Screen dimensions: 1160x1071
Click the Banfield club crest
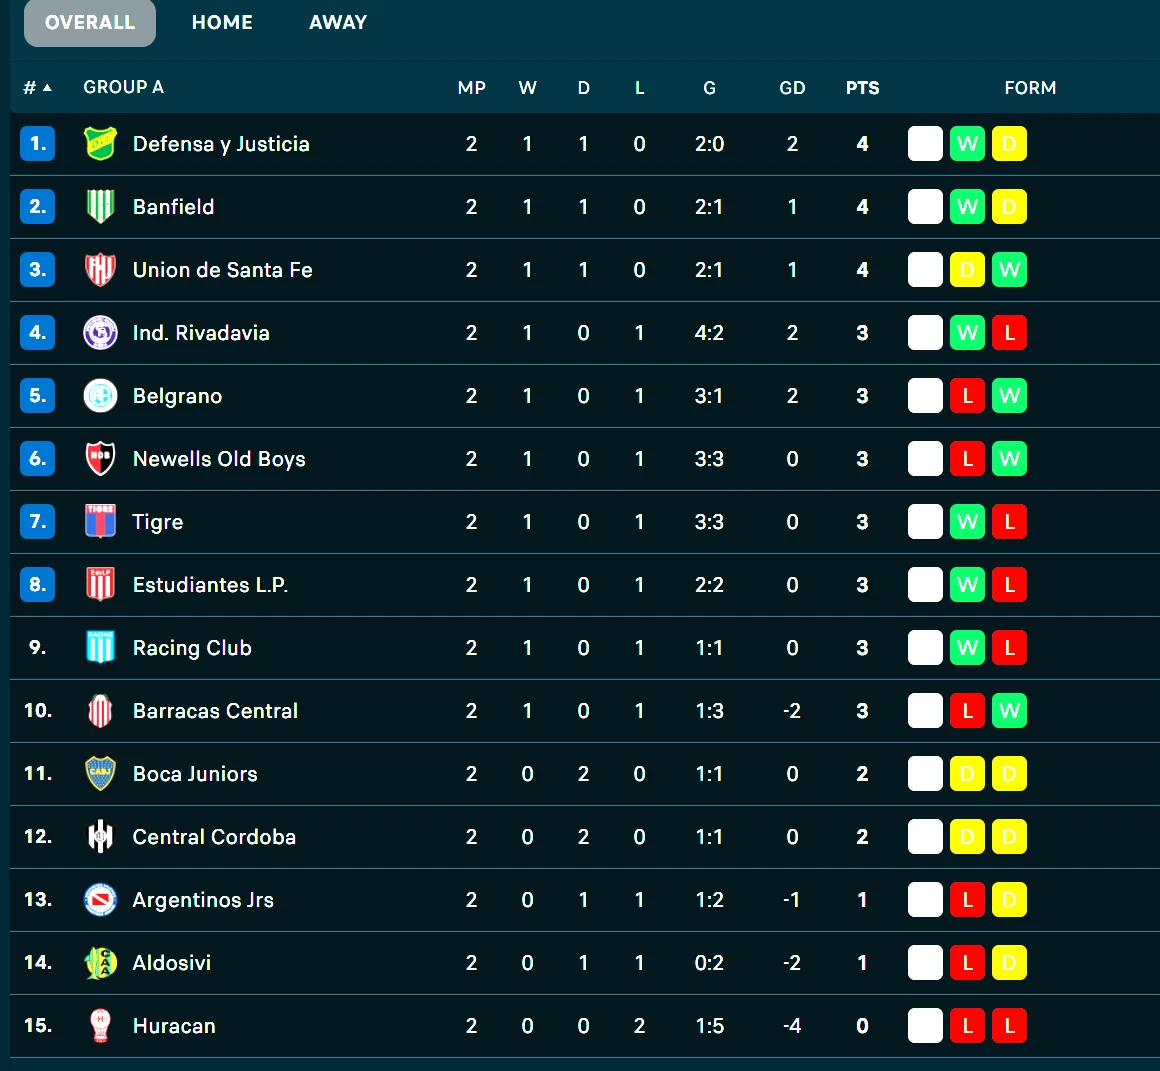click(x=100, y=207)
